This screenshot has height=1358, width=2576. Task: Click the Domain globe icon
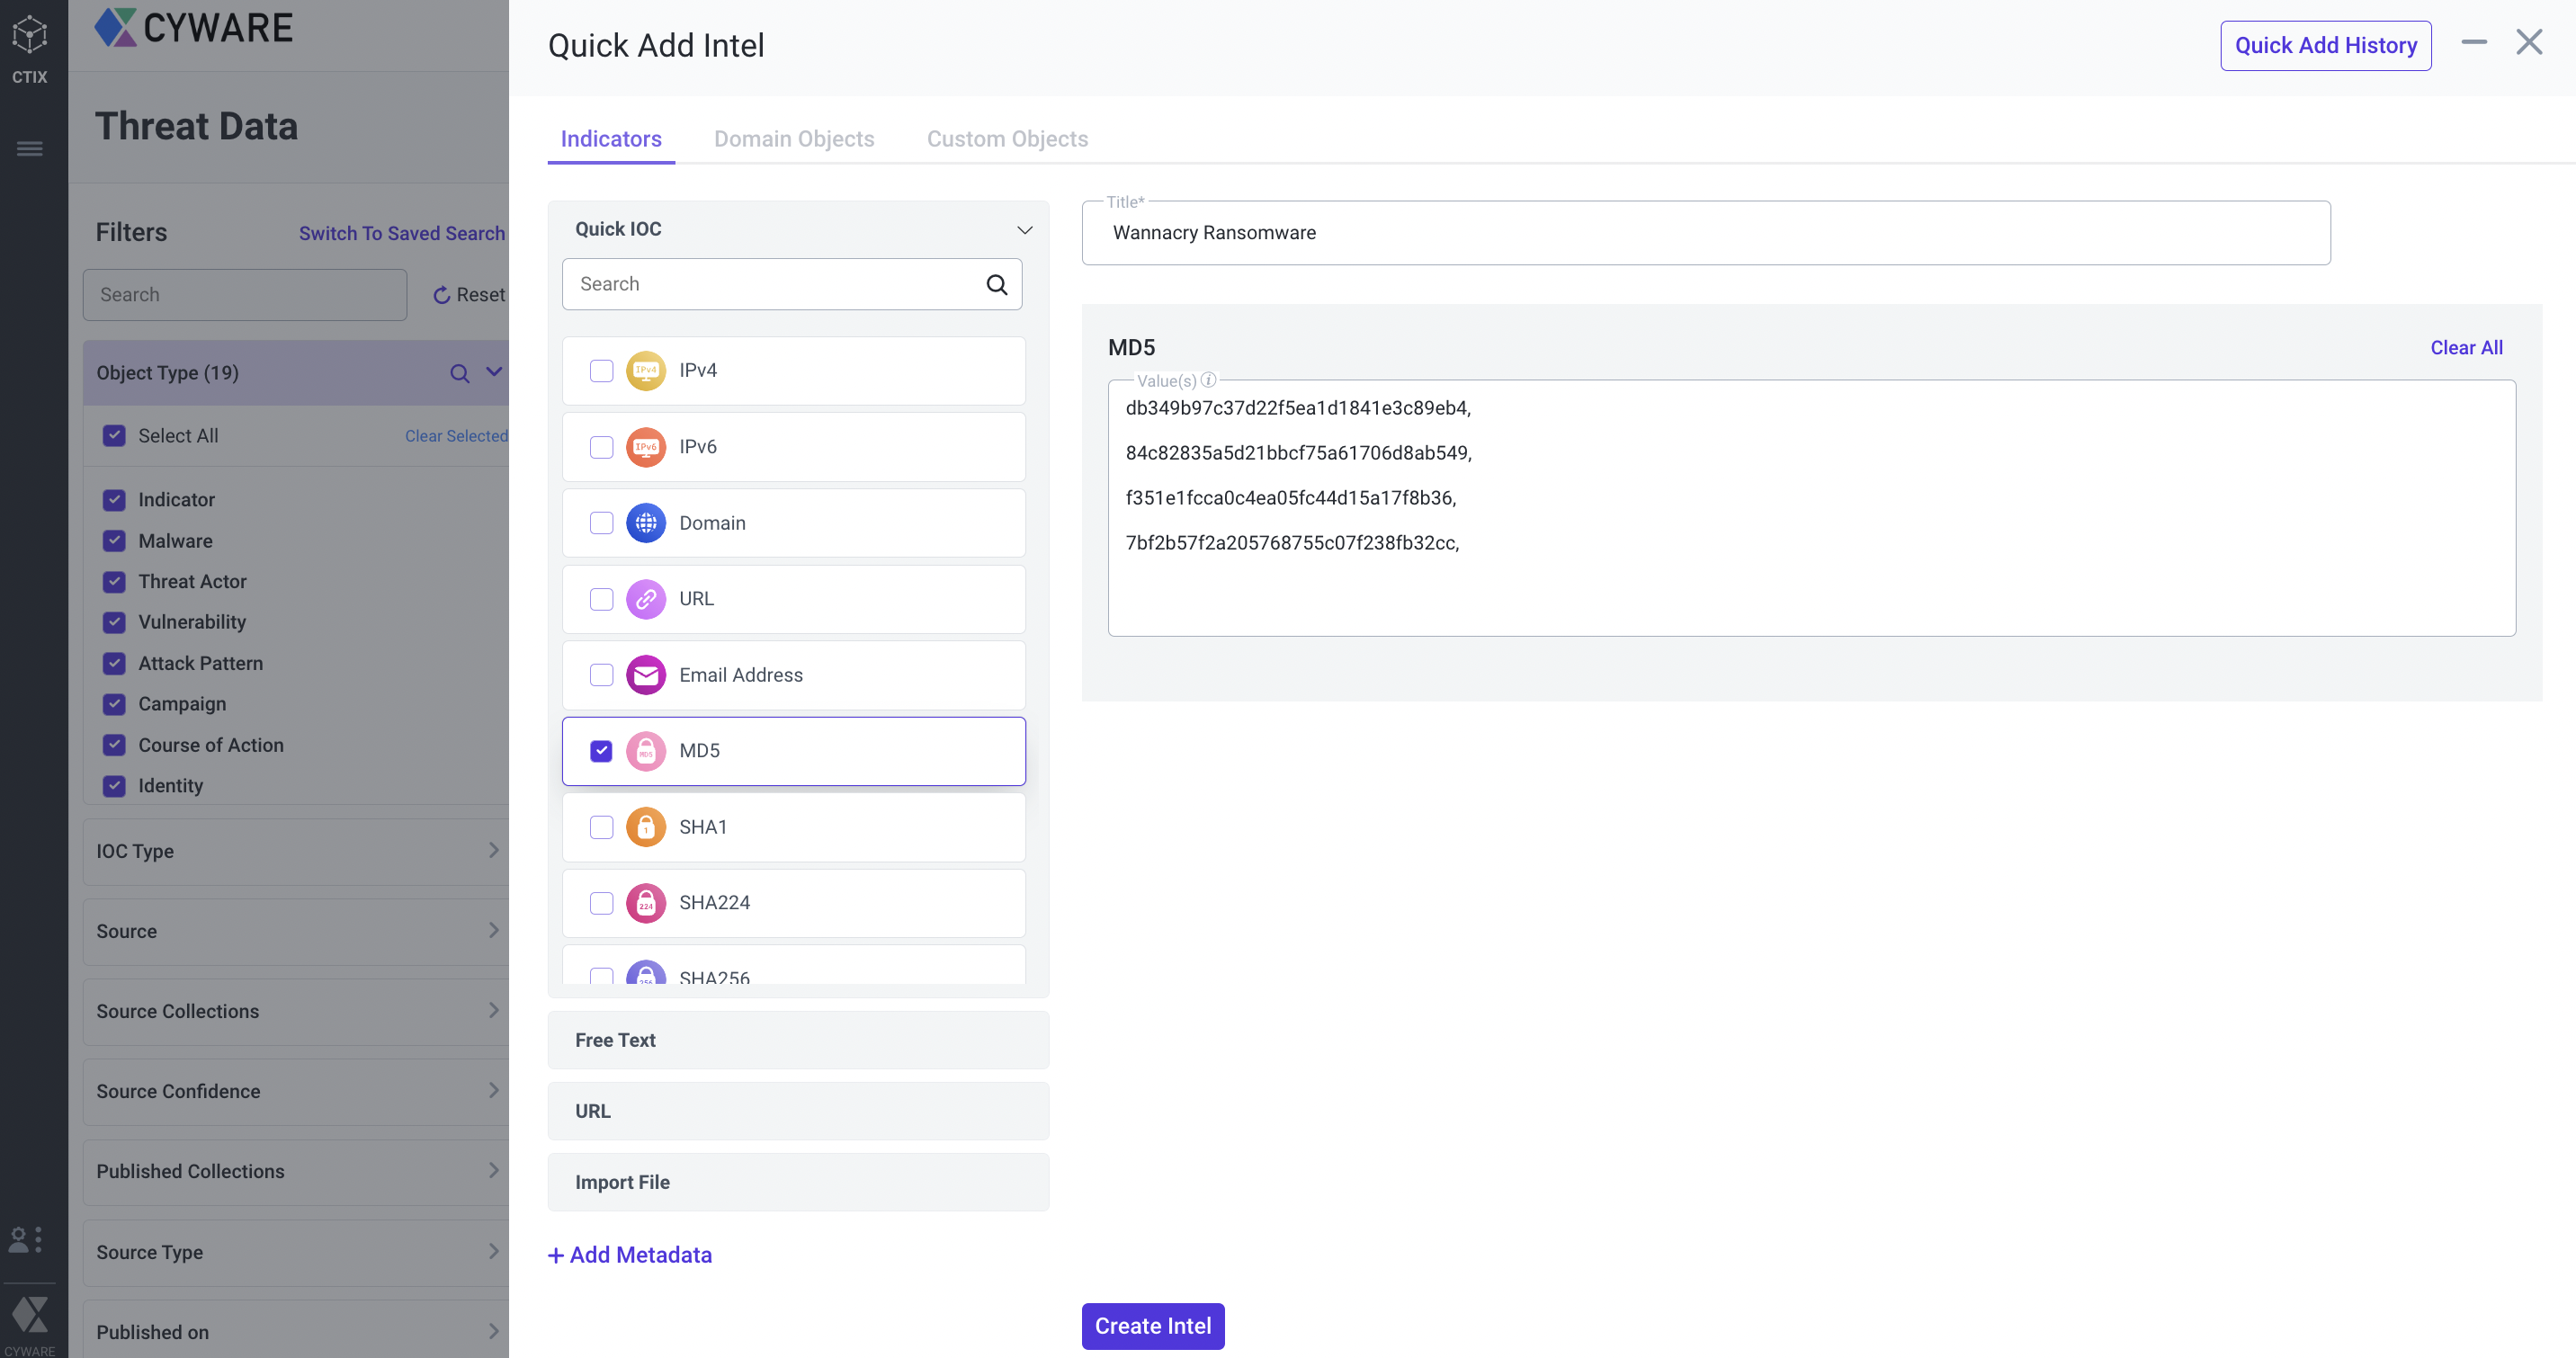click(645, 523)
